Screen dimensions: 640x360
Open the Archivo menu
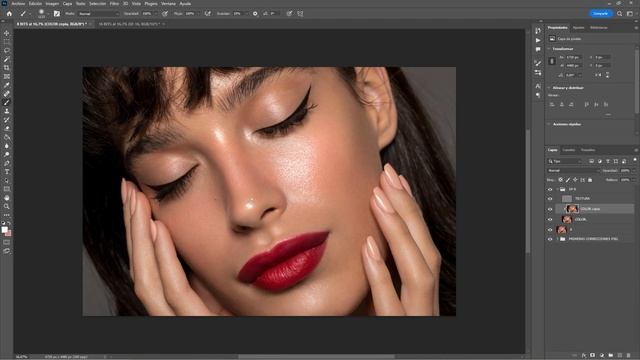coord(18,3)
